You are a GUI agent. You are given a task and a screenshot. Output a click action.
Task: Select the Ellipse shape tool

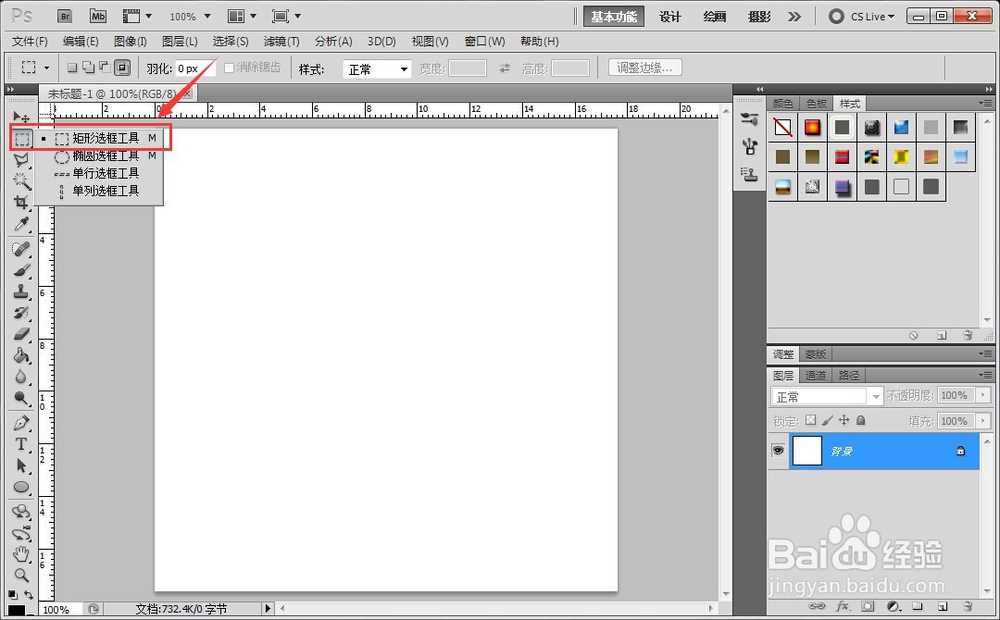(21, 487)
